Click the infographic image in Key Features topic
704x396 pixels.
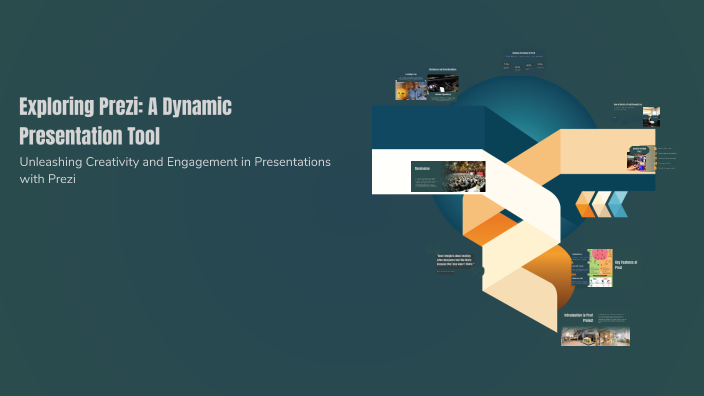(x=600, y=268)
